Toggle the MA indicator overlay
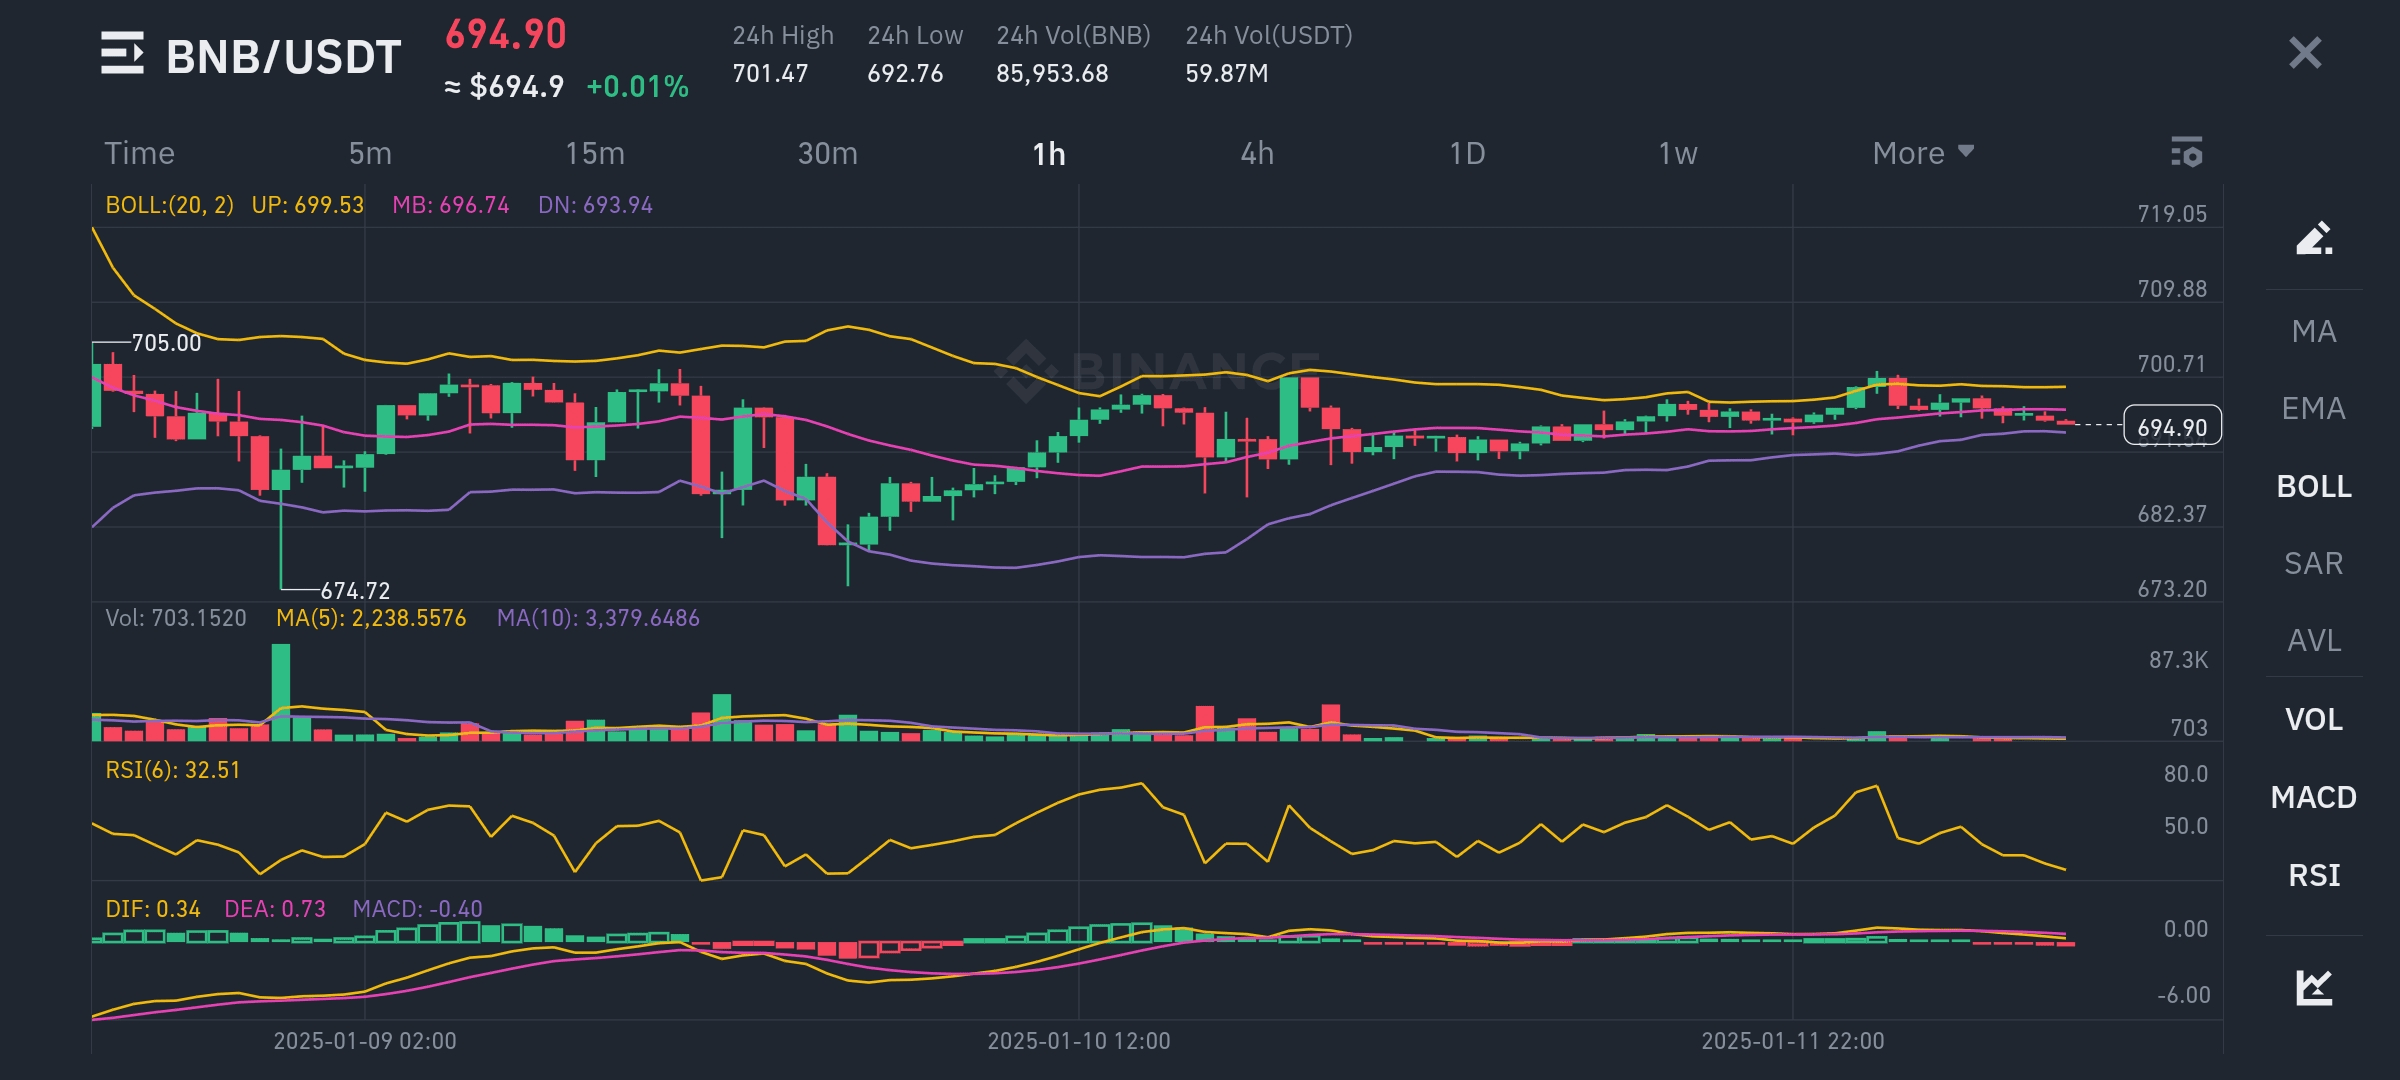The image size is (2400, 1080). (x=2314, y=331)
